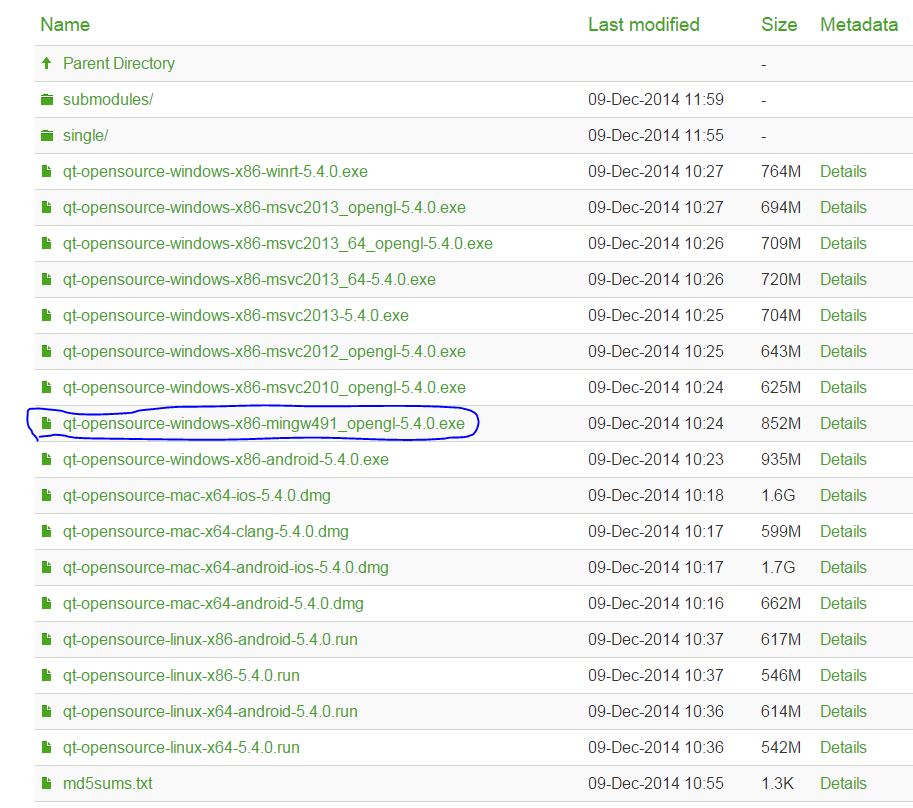The image size is (913, 808).
Task: Download qt-opensource-linux-x64-android-5.4.0.run
Action: coord(210,712)
